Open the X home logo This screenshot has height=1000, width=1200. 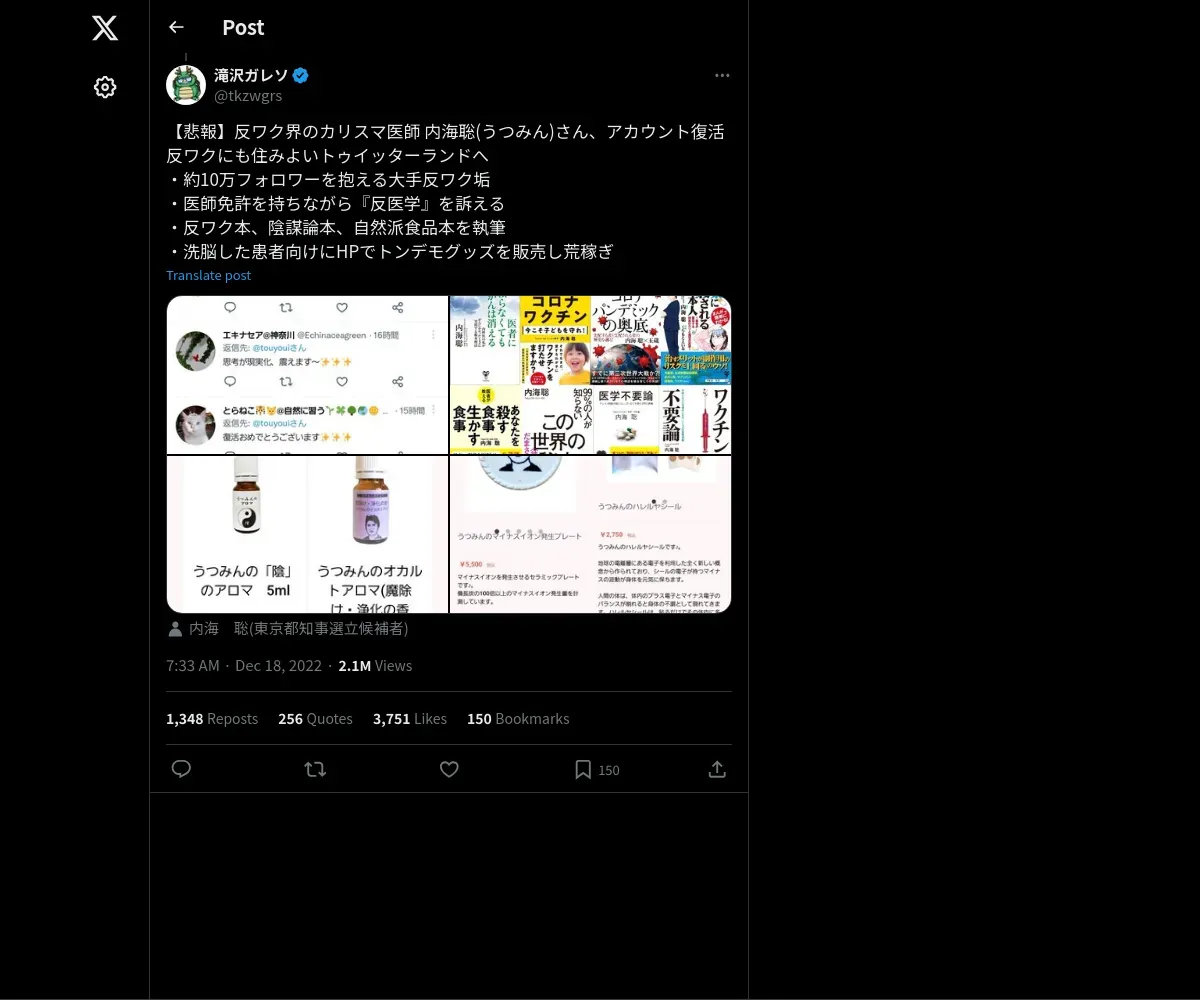pos(105,28)
